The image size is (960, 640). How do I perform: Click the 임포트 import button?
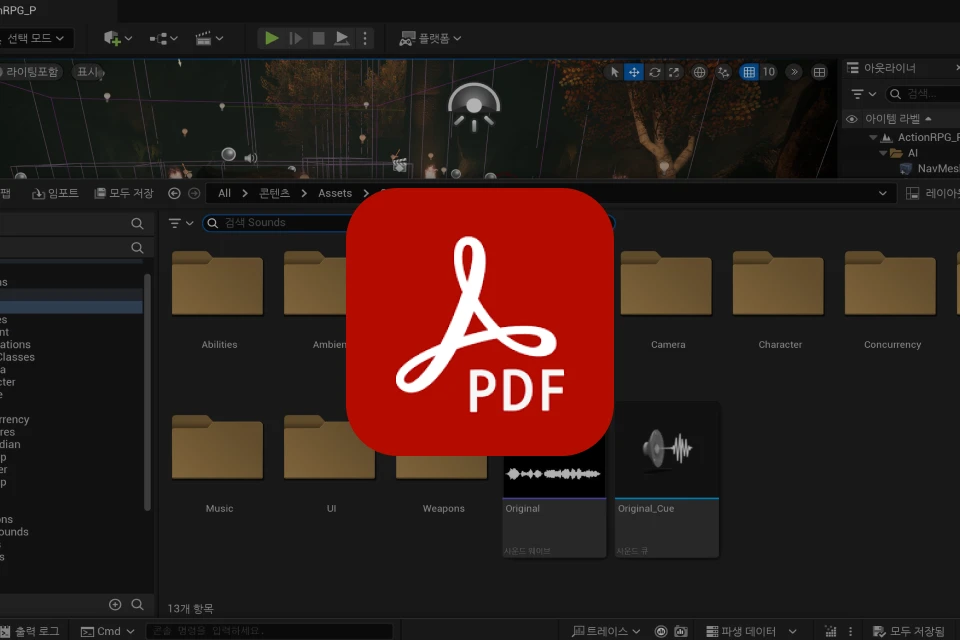coord(55,194)
